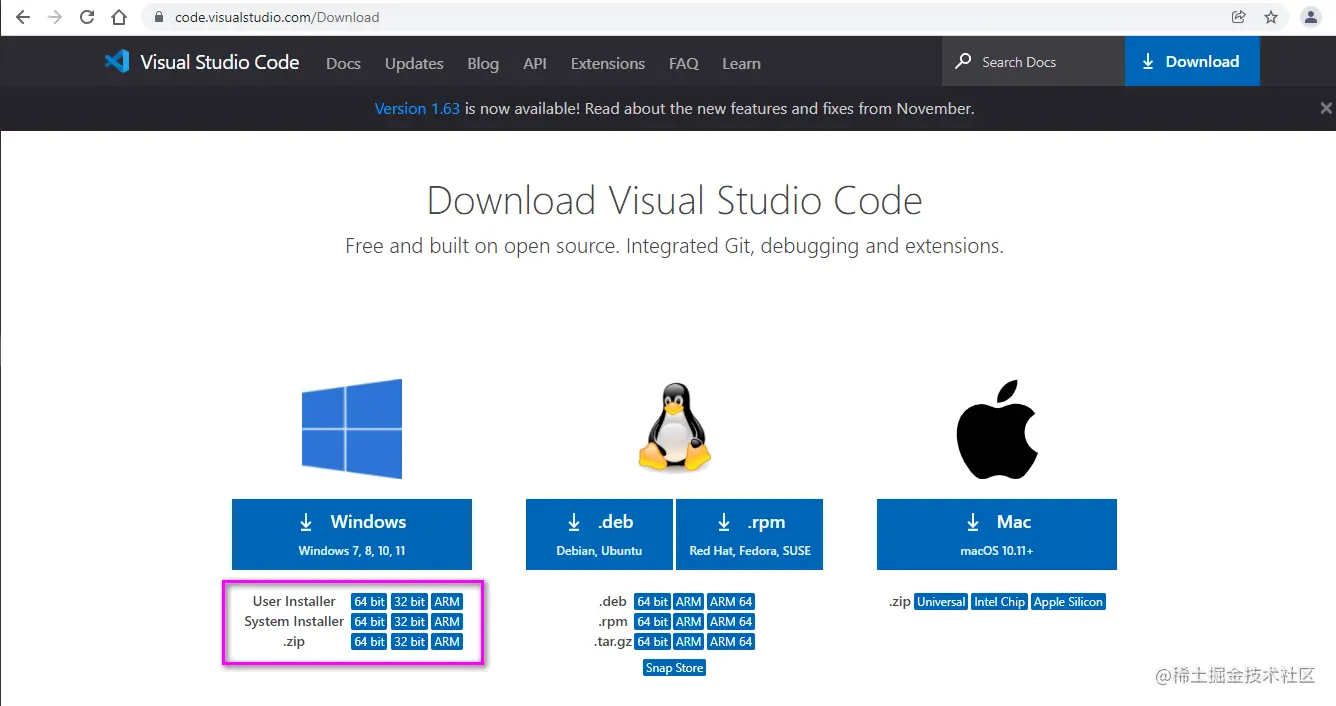1336x706 pixels.
Task: Download Linux .deb ARM 64
Action: coord(731,602)
